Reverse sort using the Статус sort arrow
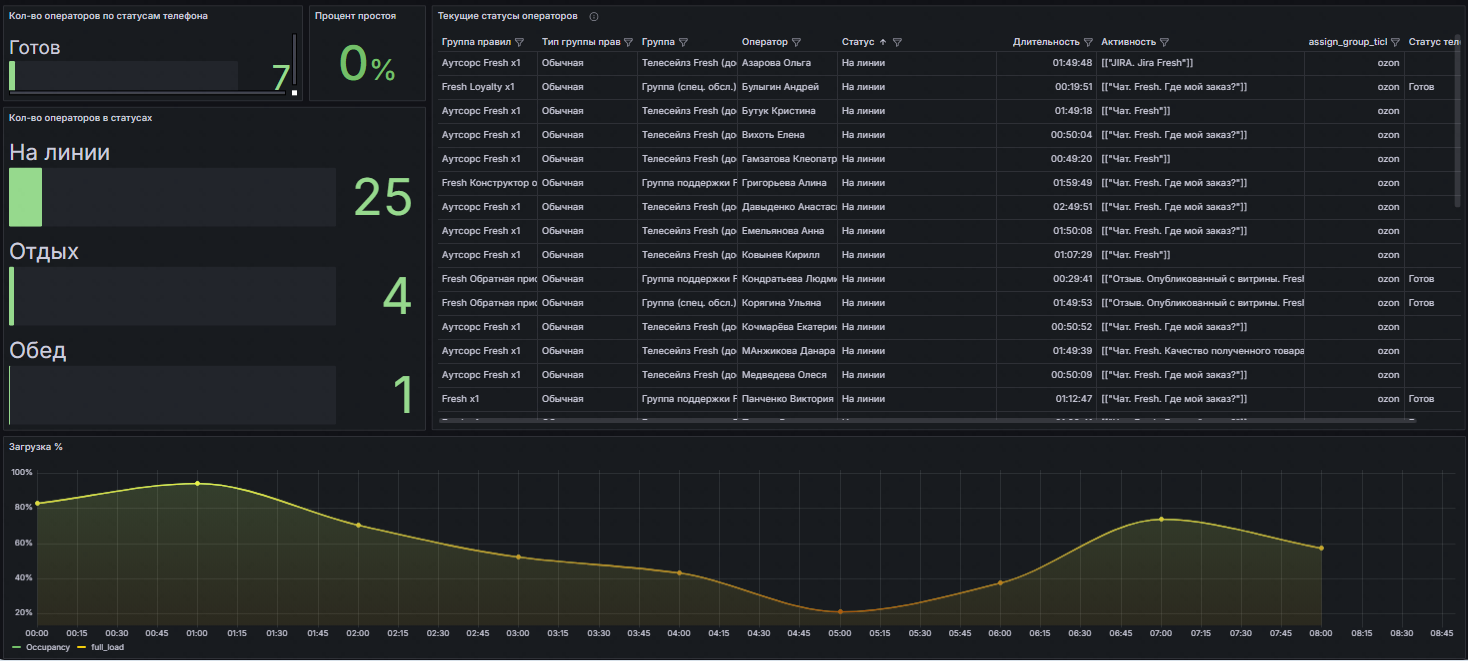This screenshot has height=661, width=1468. (x=883, y=43)
